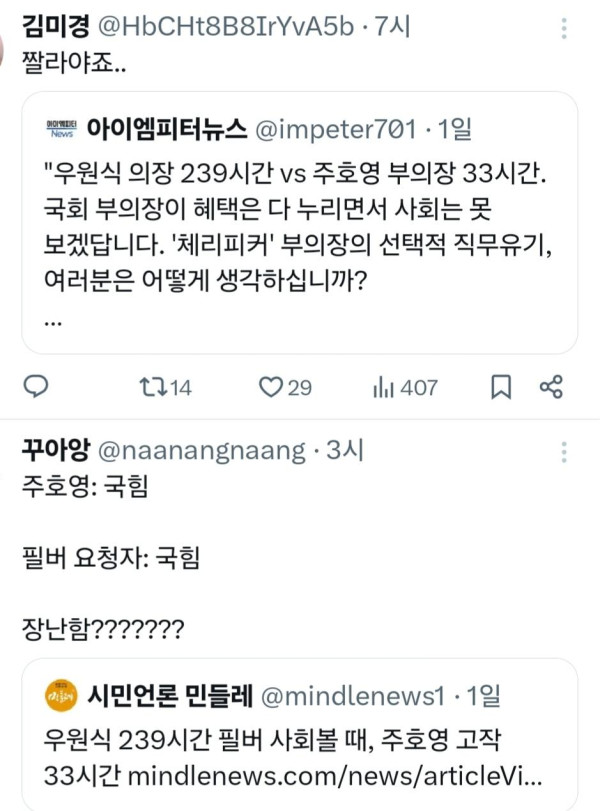Click the @impeter701 handle in the quoted tweet
Image resolution: width=600 pixels, height=811 pixels.
point(333,129)
